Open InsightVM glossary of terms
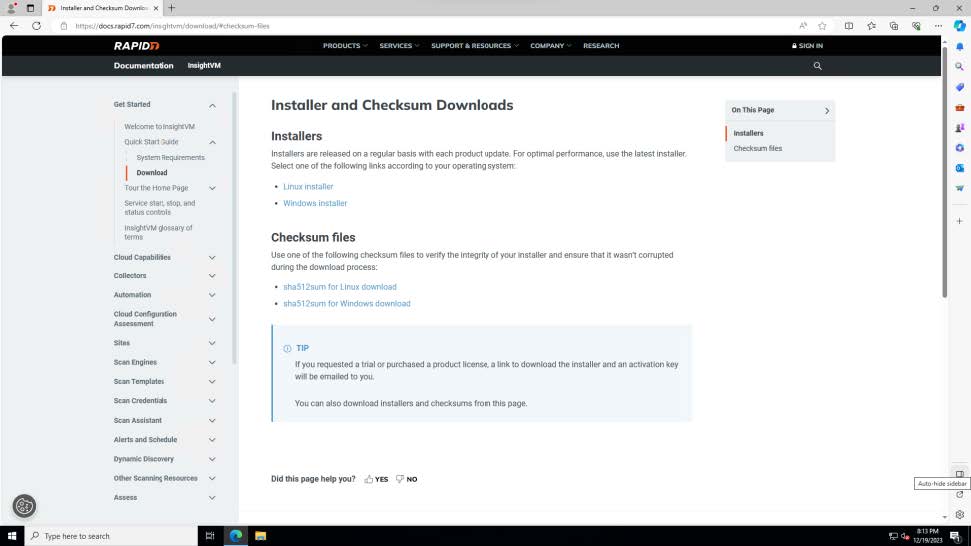The width and height of the screenshot is (971, 546). [159, 232]
